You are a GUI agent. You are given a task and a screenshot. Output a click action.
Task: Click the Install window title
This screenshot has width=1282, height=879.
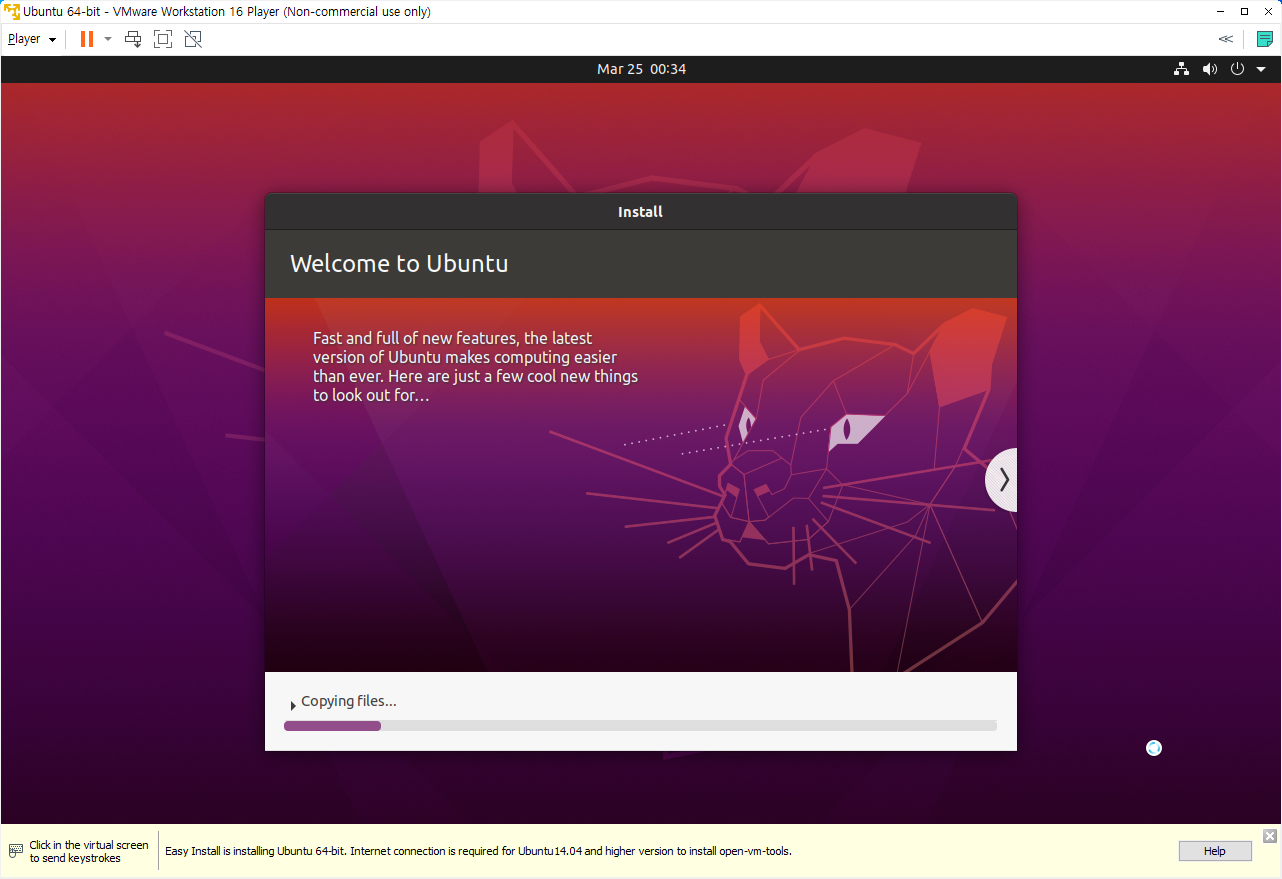(640, 212)
